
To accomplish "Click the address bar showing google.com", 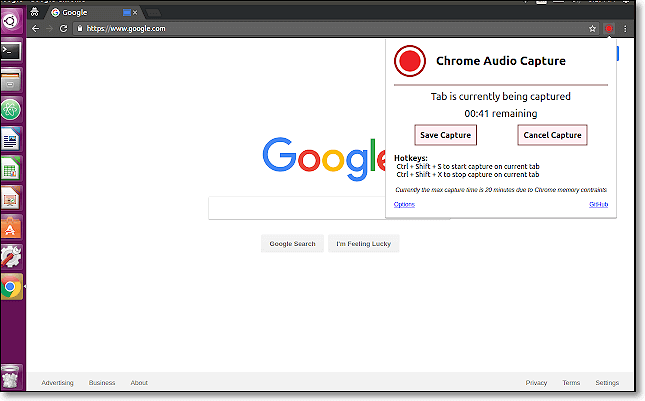I will 300,28.
